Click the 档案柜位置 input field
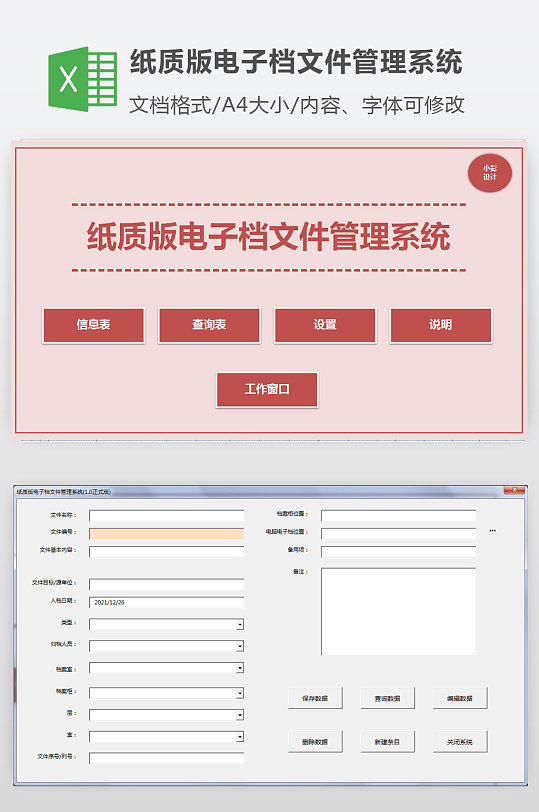 (x=399, y=515)
